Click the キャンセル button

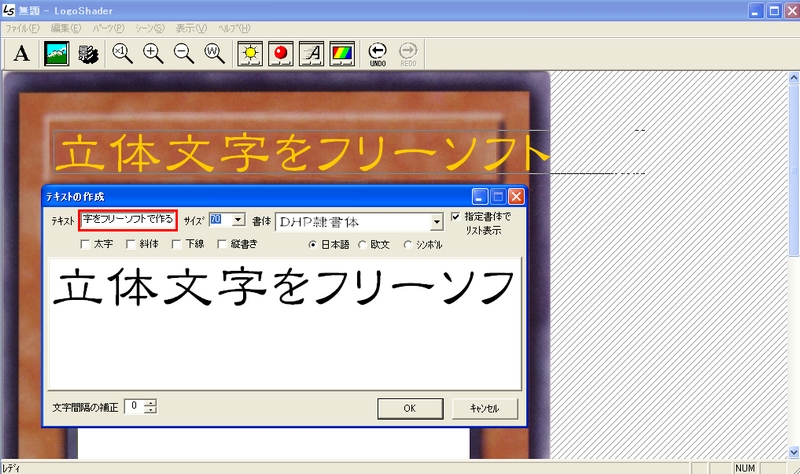pos(484,408)
